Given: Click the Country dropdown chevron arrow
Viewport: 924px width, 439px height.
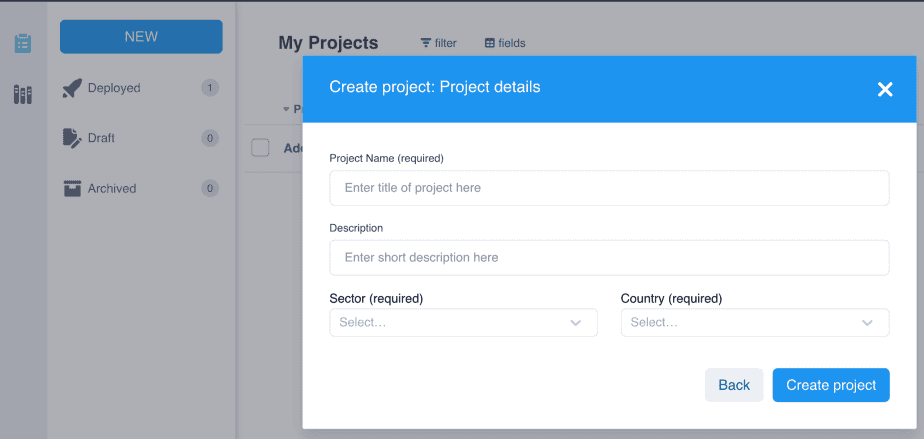Looking at the screenshot, I should [867, 323].
